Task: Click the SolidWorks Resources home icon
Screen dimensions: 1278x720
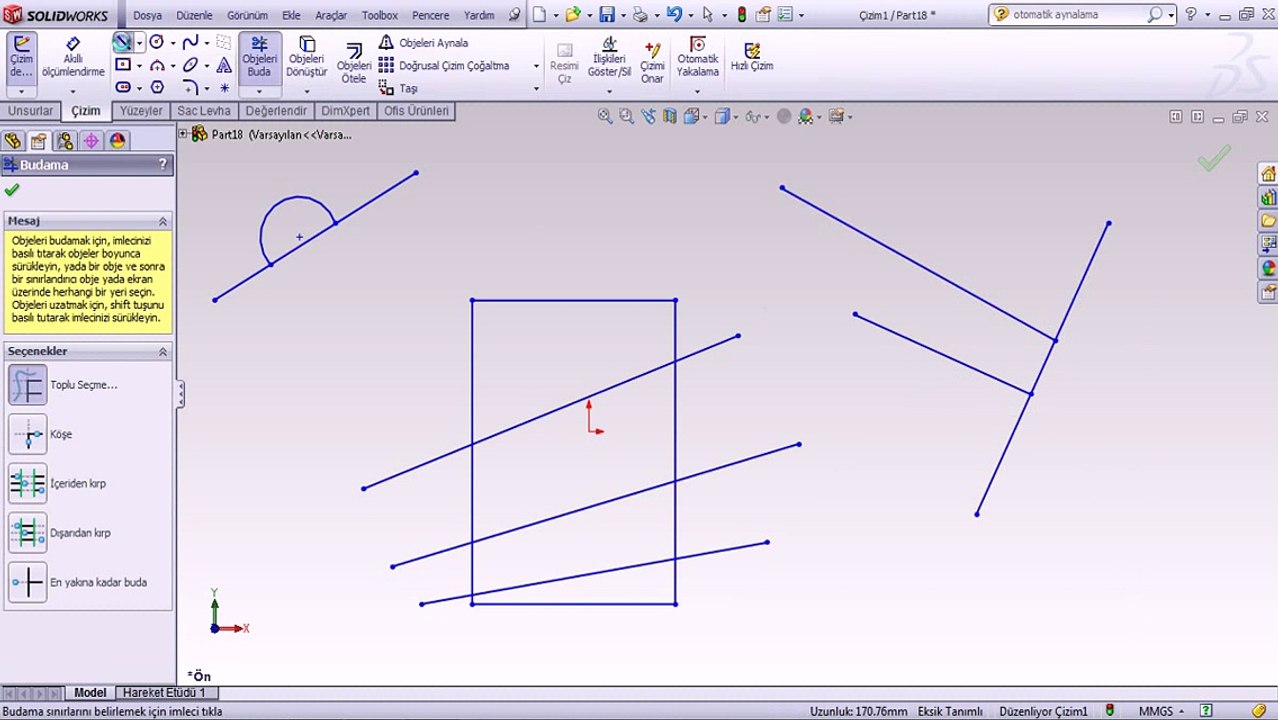Action: (1268, 174)
